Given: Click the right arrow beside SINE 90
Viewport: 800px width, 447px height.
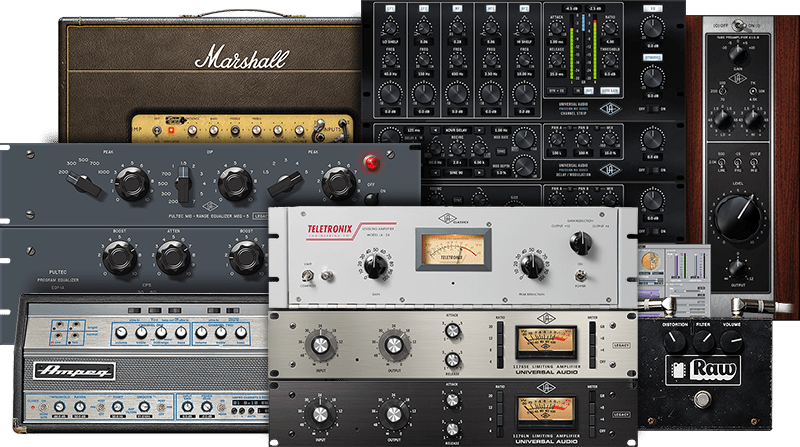Looking at the screenshot, I should click(x=478, y=172).
